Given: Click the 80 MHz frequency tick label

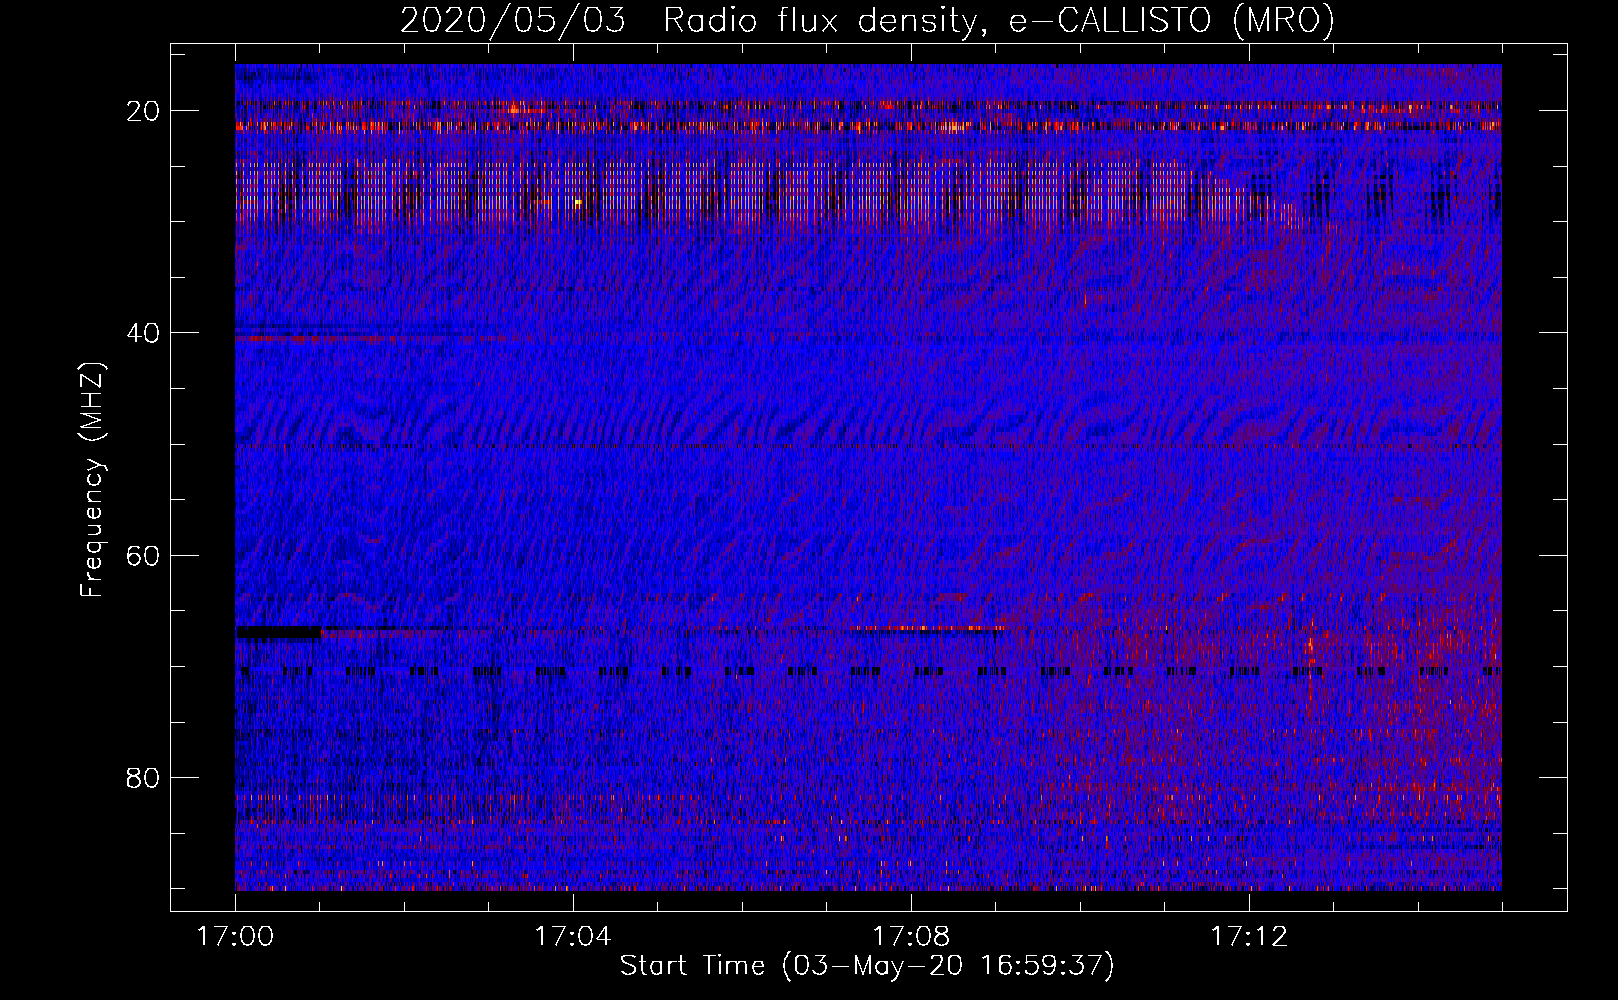Looking at the screenshot, I should coord(144,777).
